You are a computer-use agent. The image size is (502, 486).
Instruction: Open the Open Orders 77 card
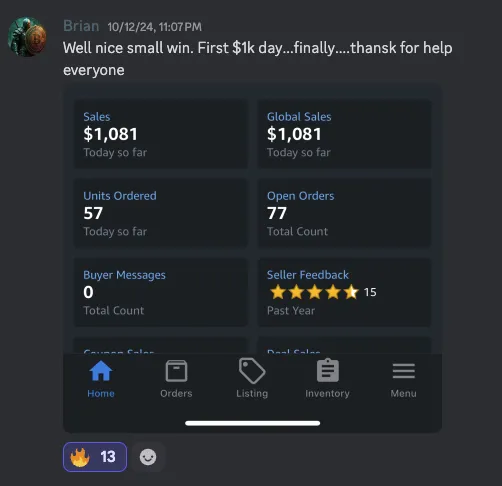coord(345,213)
